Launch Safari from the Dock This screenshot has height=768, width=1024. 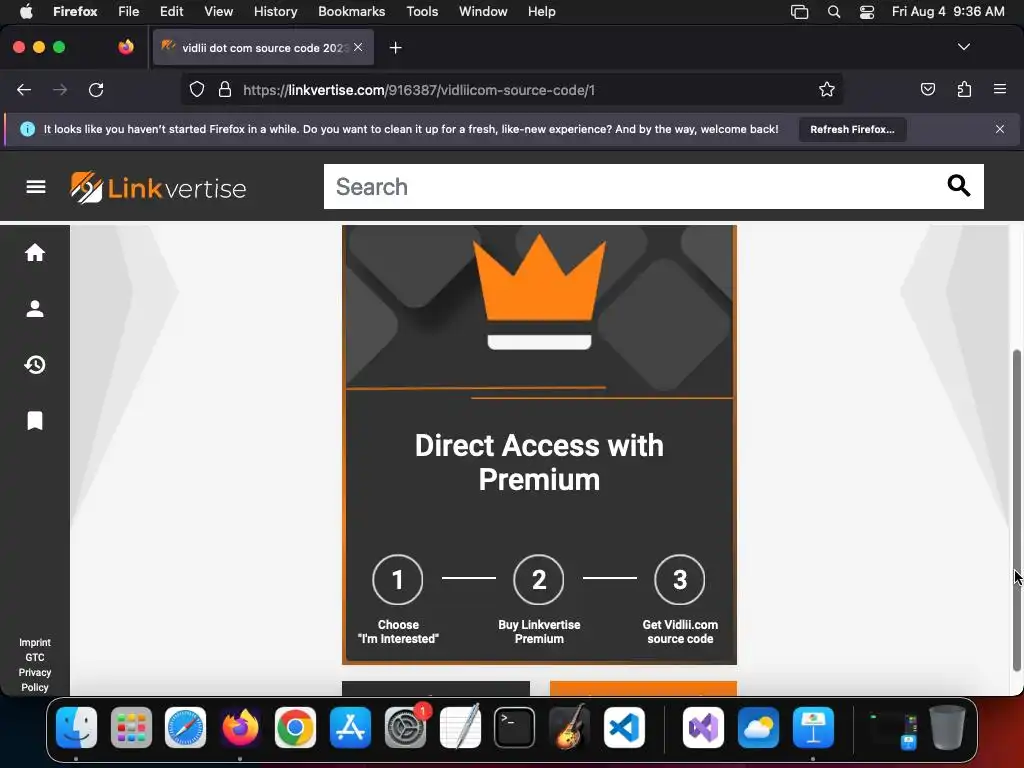185,728
